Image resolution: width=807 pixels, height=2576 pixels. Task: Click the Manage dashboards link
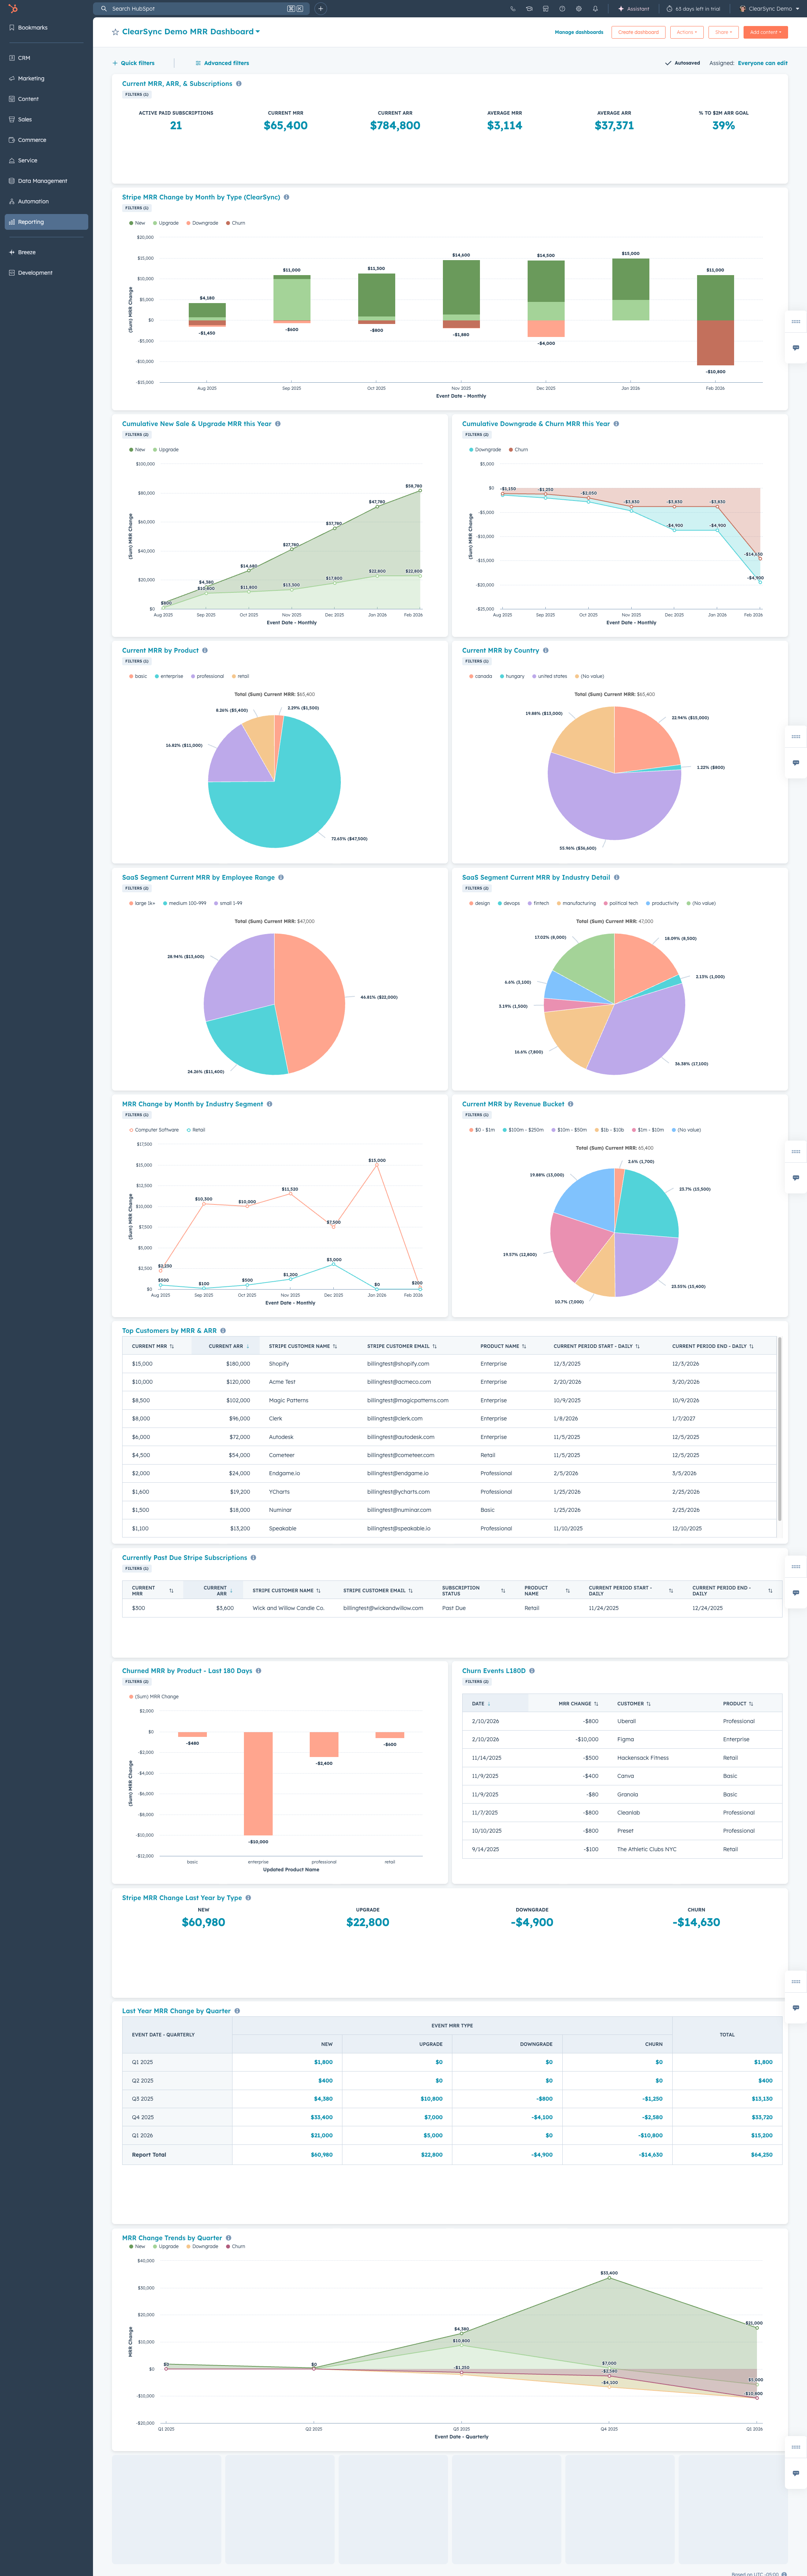click(578, 32)
